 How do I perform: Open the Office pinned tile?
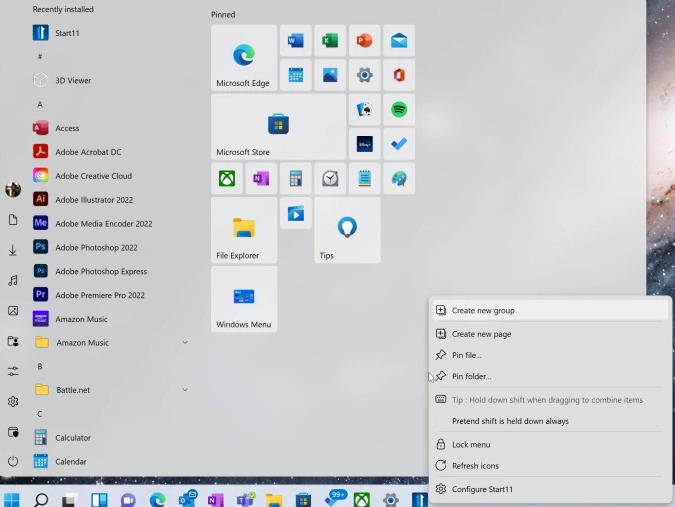click(x=399, y=75)
